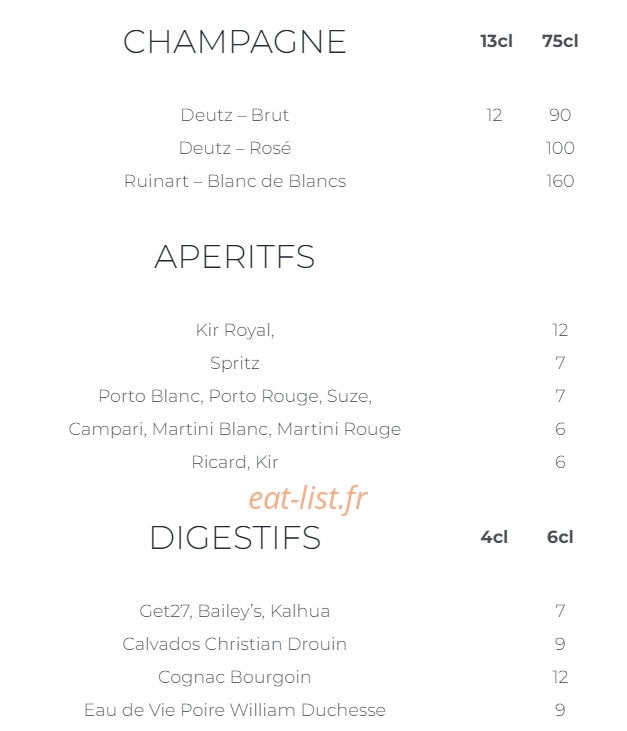The width and height of the screenshot is (627, 731).
Task: Click the CHAMPAGNE section heading
Action: pos(234,41)
